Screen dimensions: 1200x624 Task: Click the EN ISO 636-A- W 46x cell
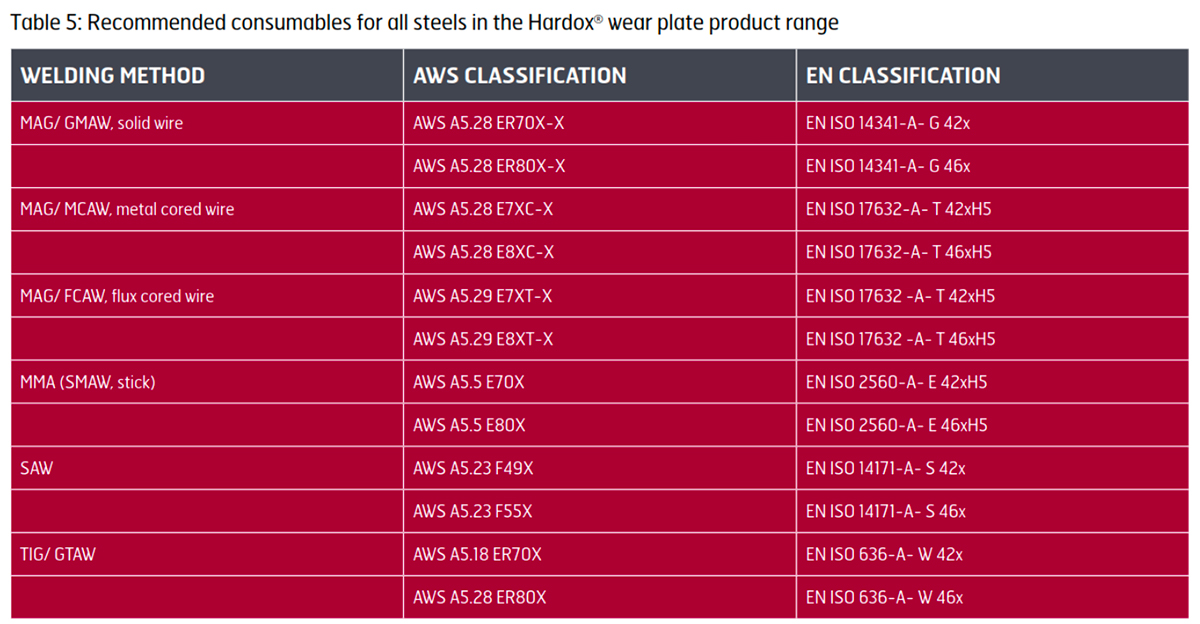pos(884,597)
